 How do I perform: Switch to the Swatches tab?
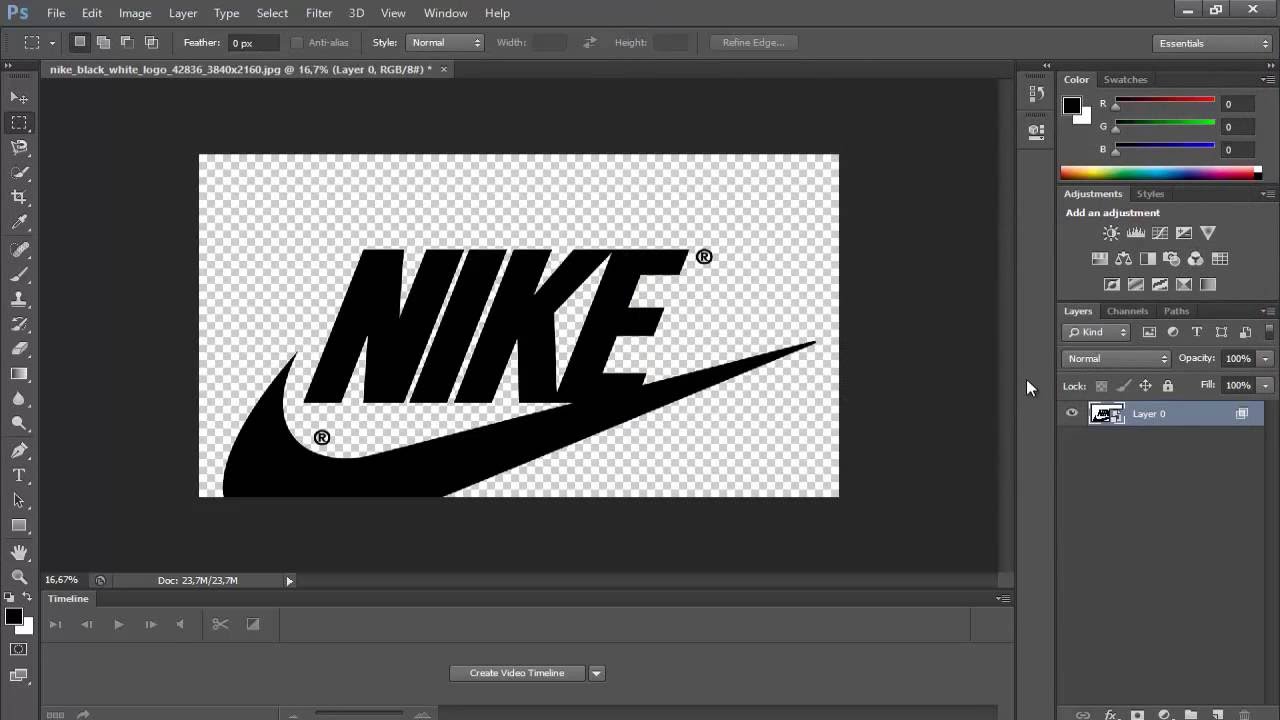point(1125,79)
